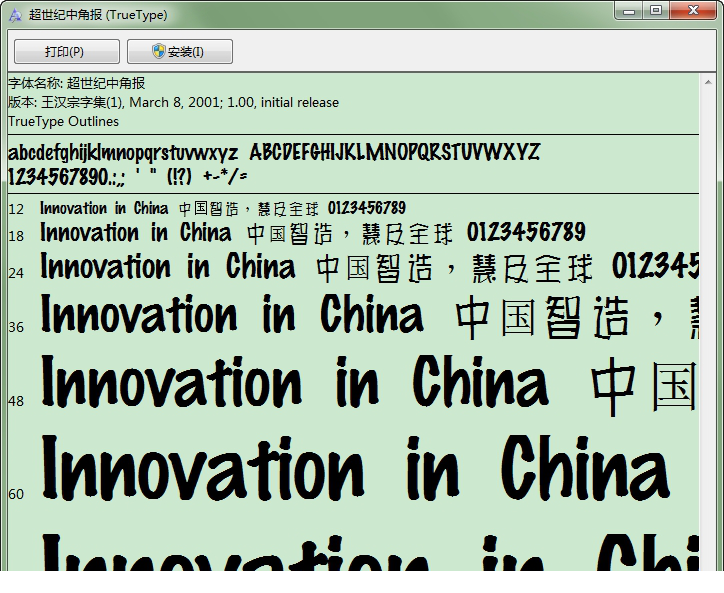Viewport: 724px width, 593px height.
Task: Click the size 36 sample line
Action: click(x=369, y=315)
